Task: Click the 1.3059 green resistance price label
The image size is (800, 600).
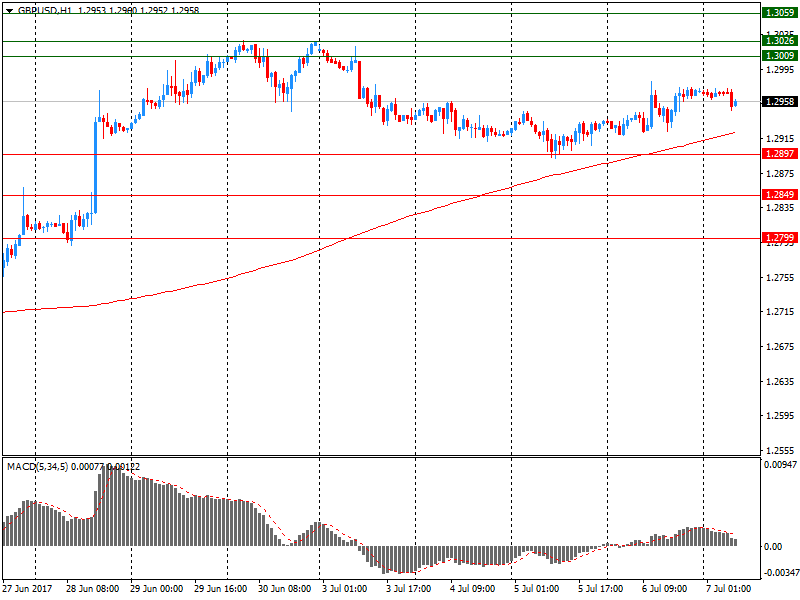Action: tap(779, 13)
